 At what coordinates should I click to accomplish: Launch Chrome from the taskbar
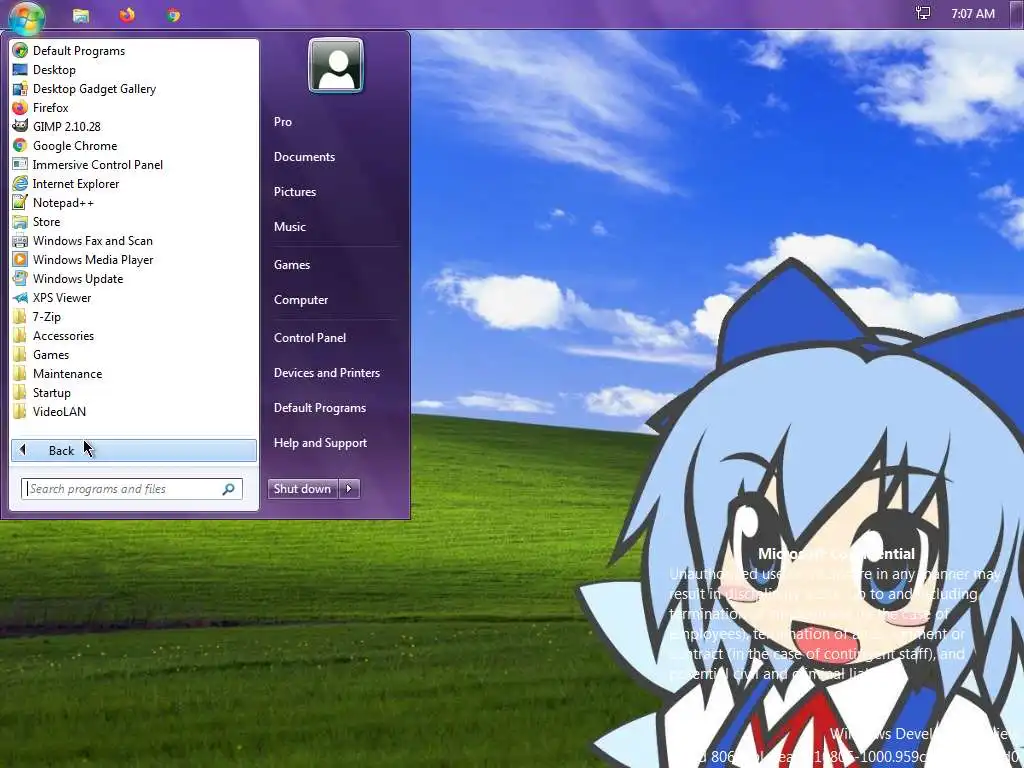(173, 15)
